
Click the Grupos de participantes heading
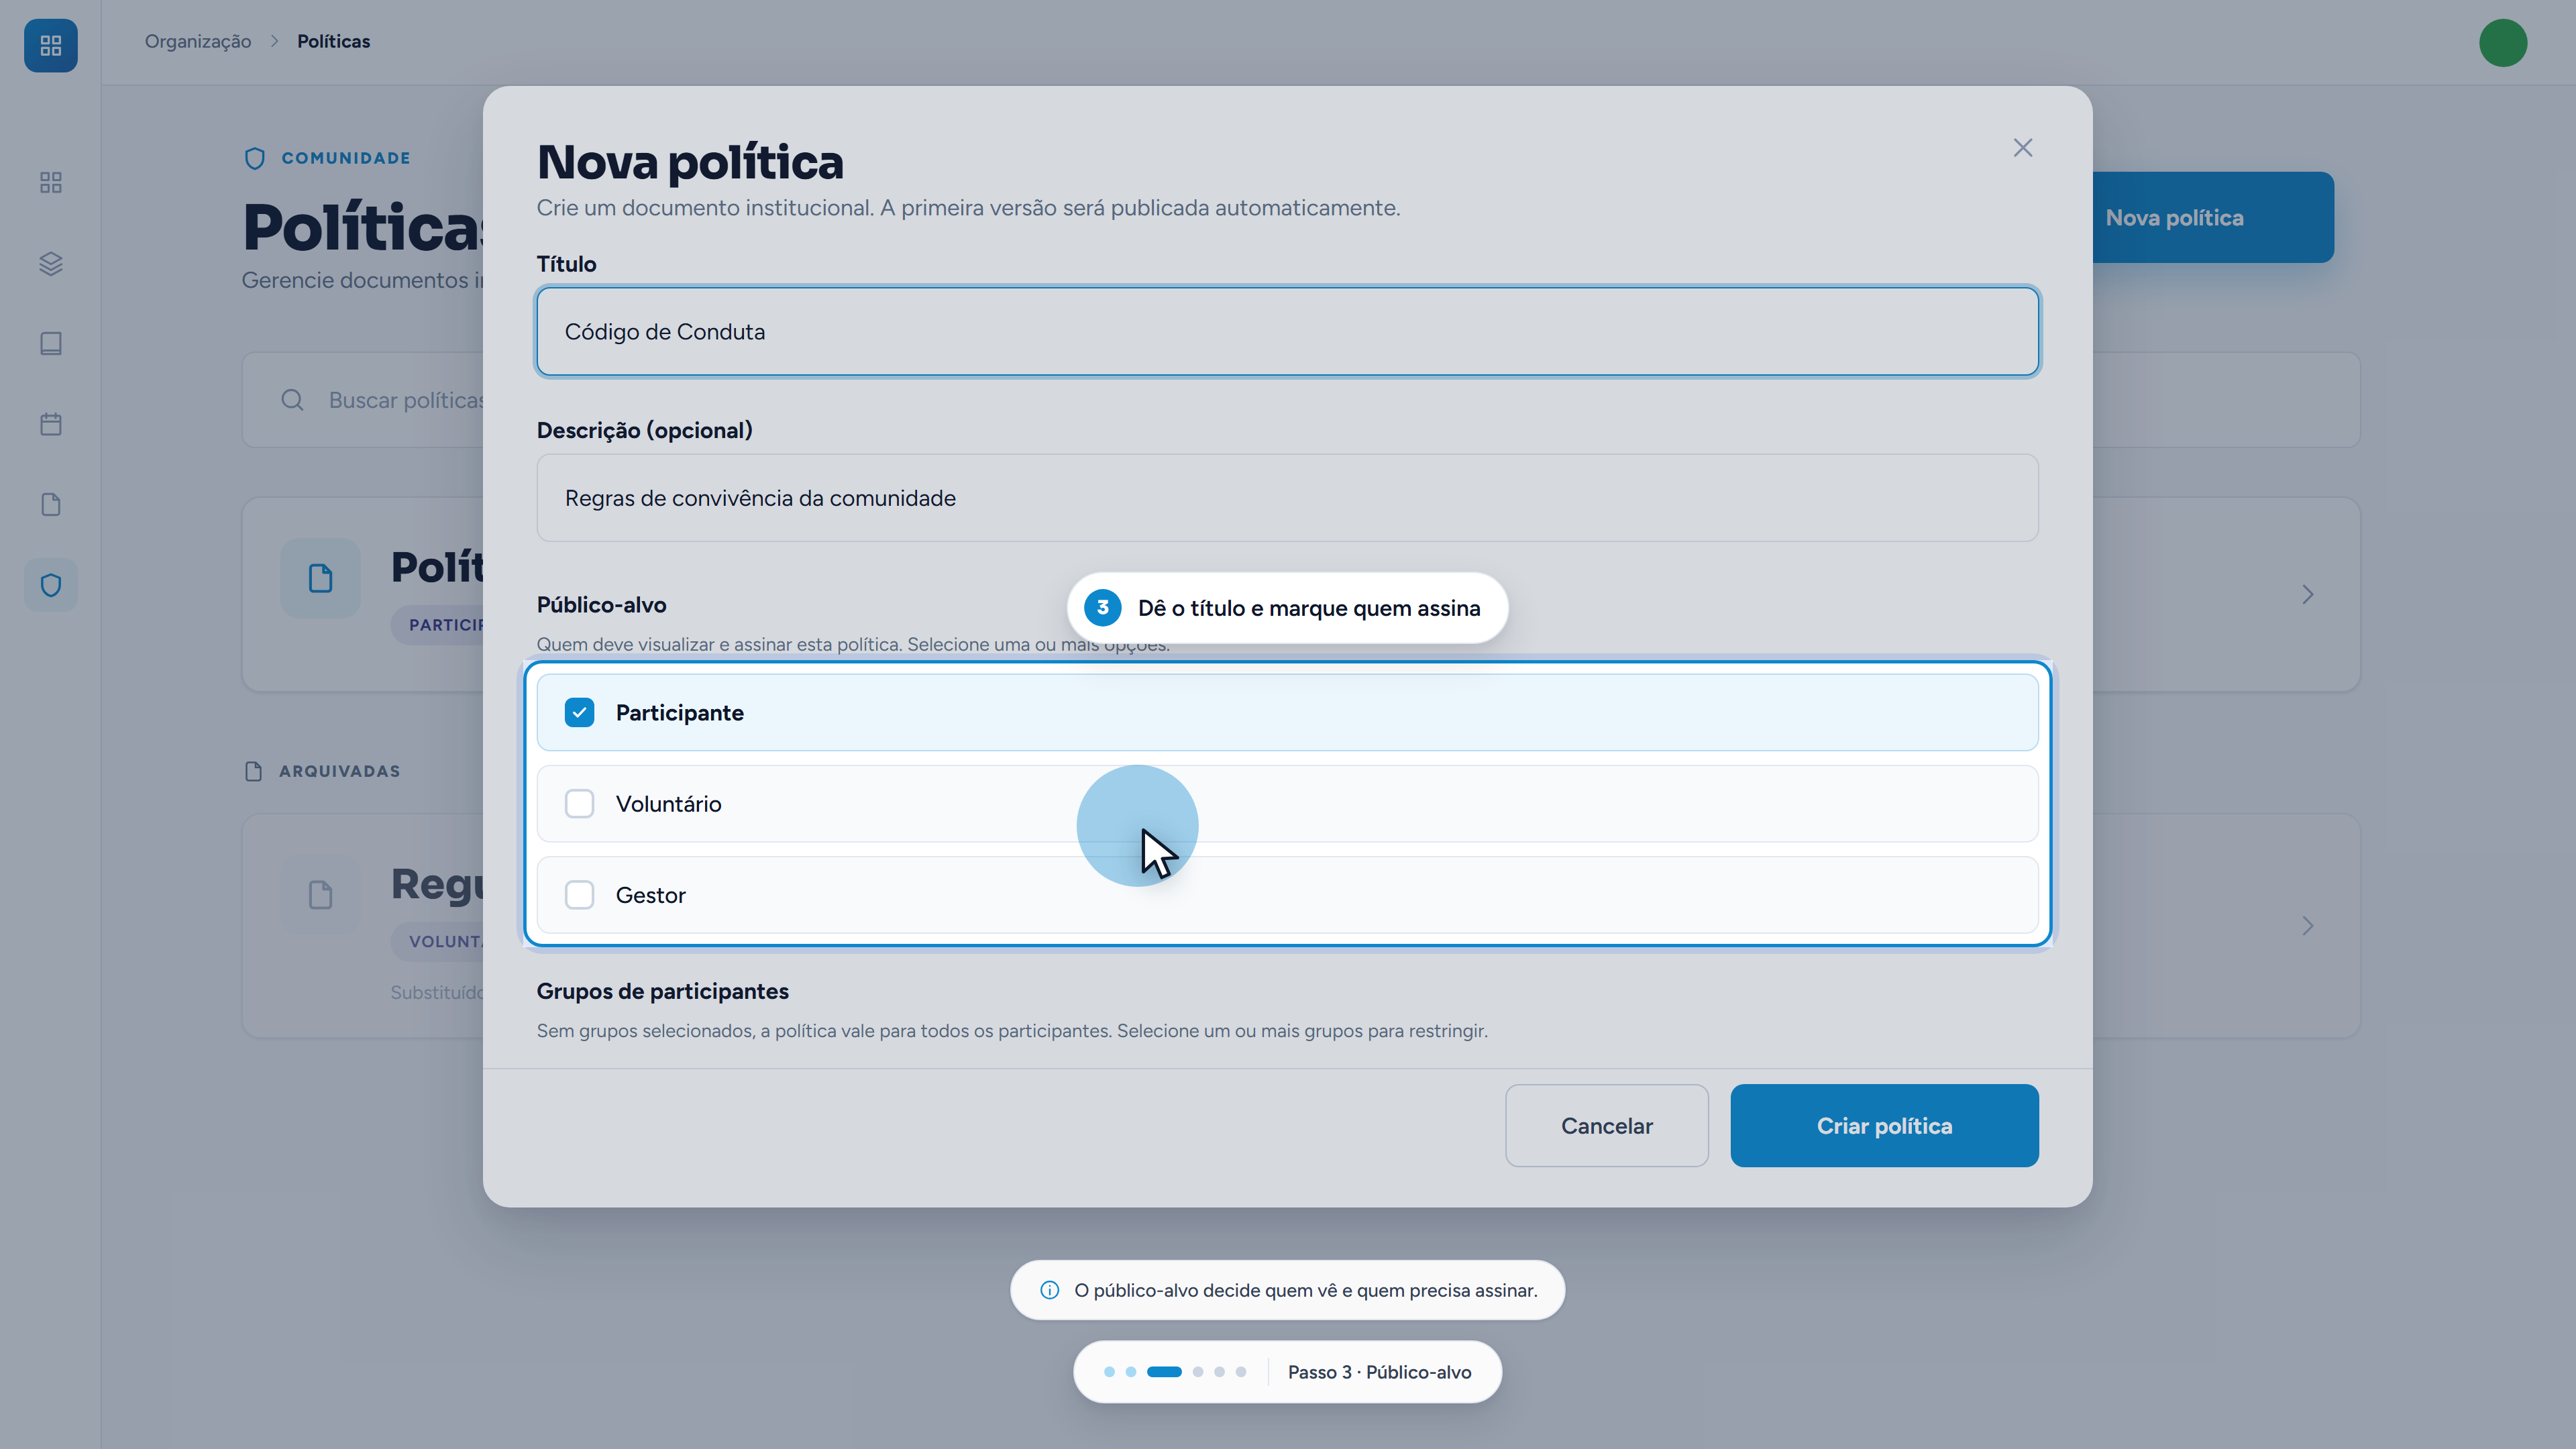pyautogui.click(x=662, y=991)
